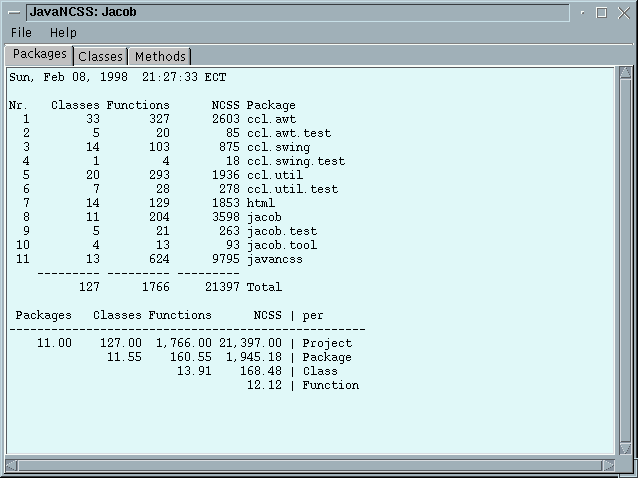Click the vertical scrollbar down arrow
This screenshot has width=638, height=478.
pyautogui.click(x=625, y=448)
